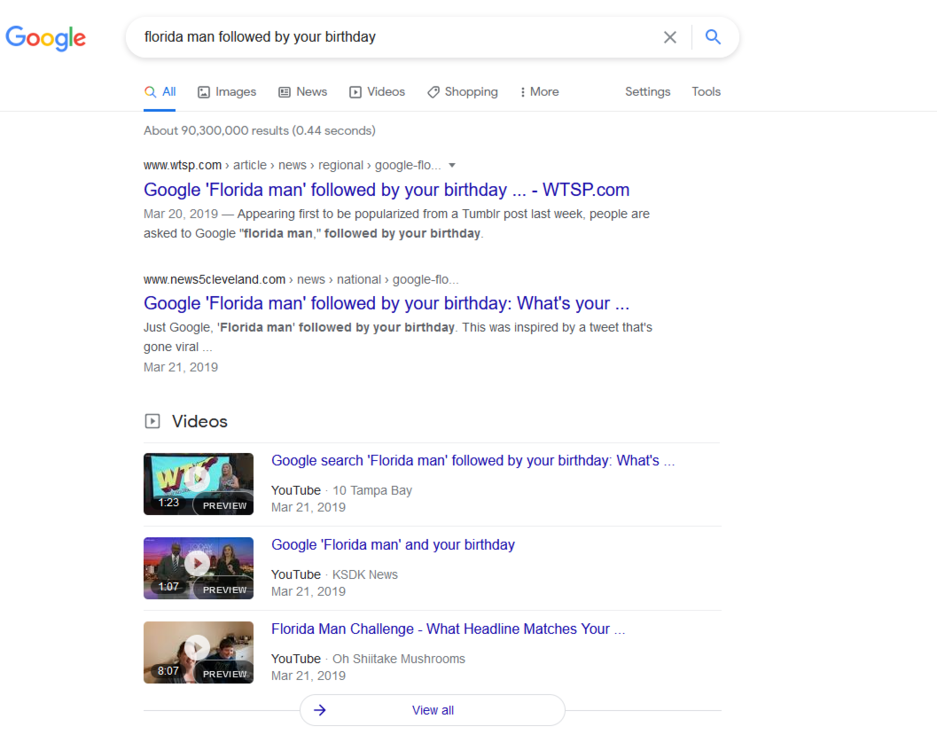Viewport: 937px width, 750px height.
Task: Click the arrow icon beside View all
Action: [320, 710]
